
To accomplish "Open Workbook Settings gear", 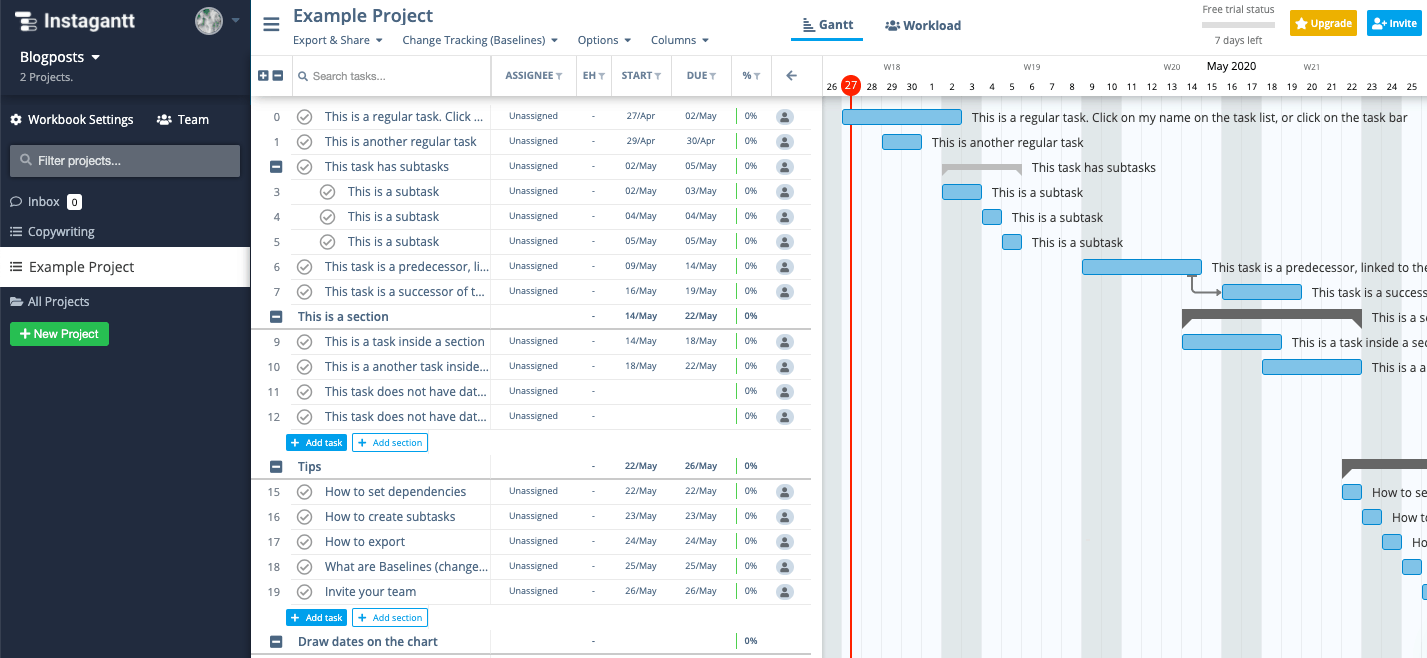I will [16, 119].
